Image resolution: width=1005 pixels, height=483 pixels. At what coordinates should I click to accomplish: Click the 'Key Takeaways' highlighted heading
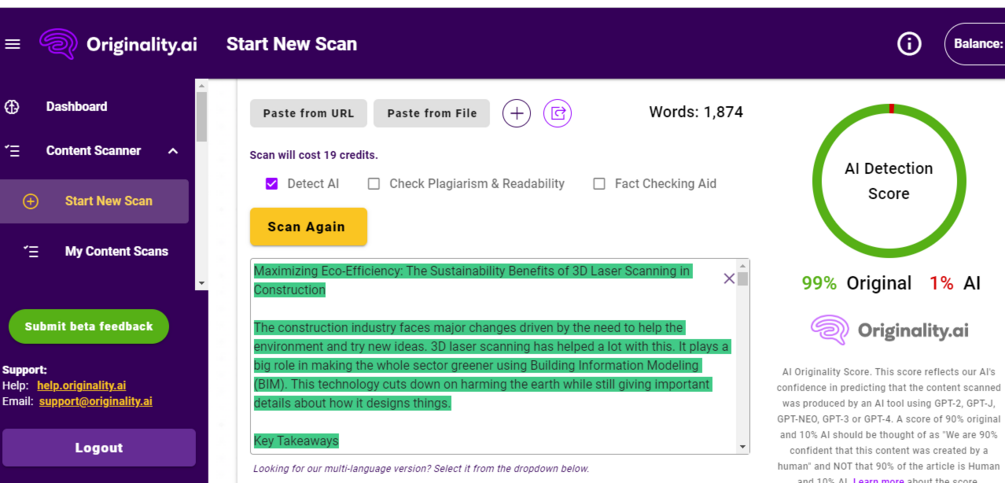(x=296, y=441)
